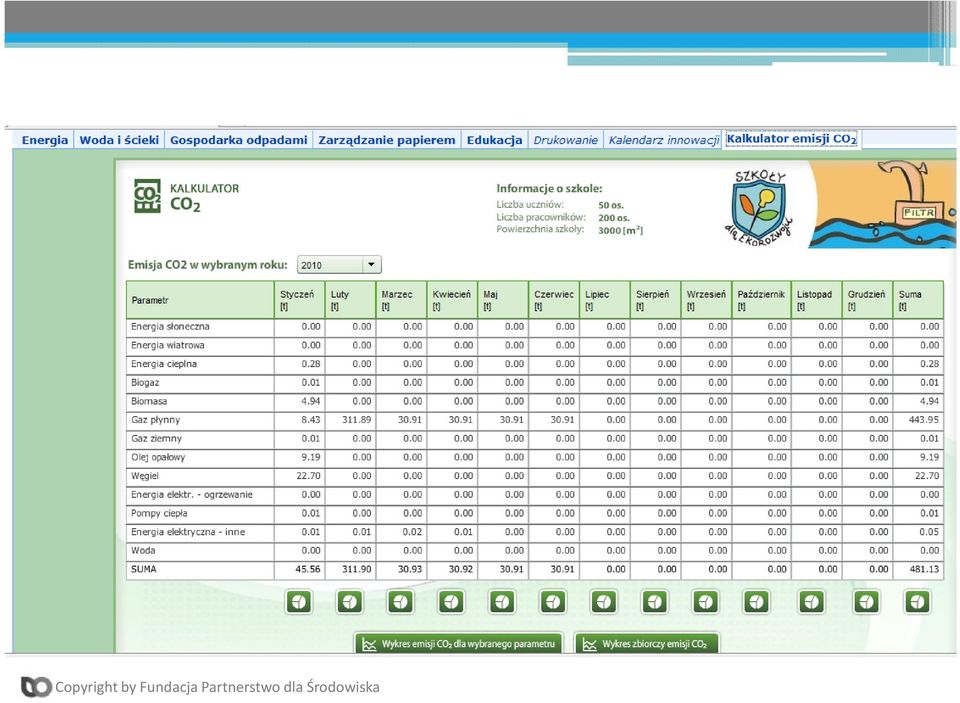
Task: Open the Edukacja tab
Action: click(x=495, y=140)
